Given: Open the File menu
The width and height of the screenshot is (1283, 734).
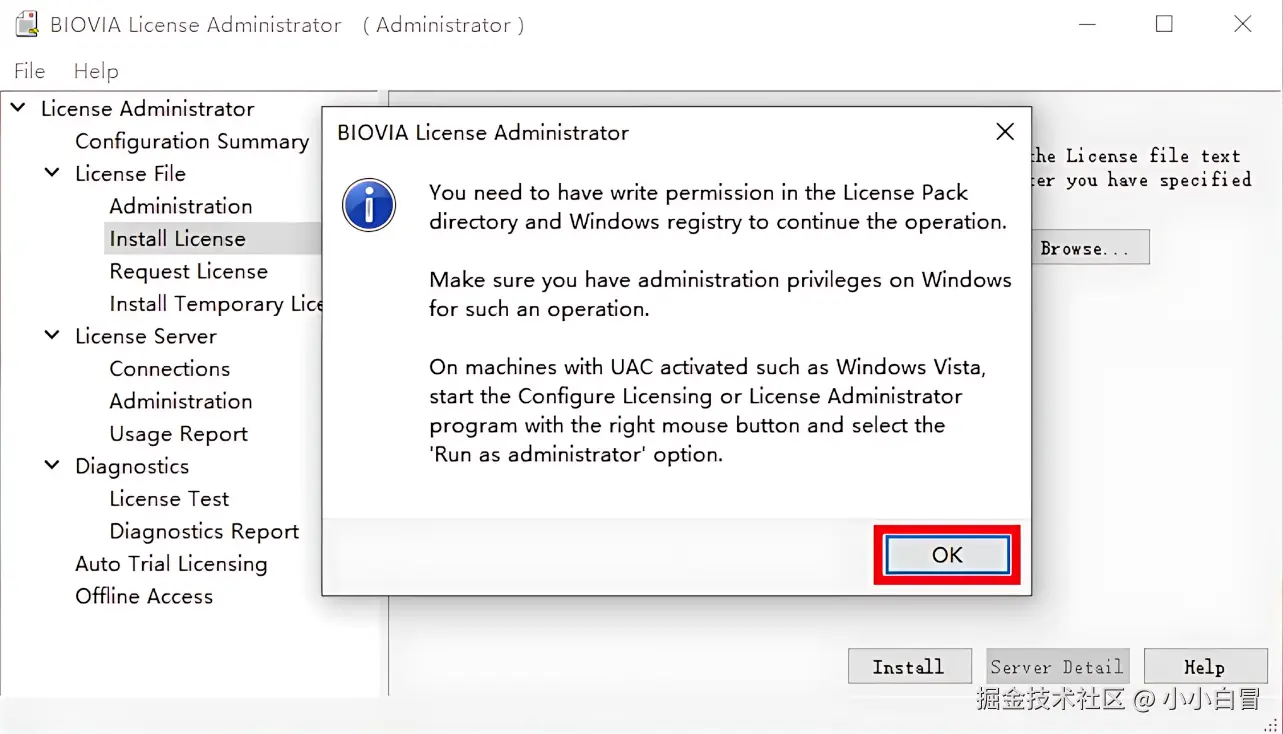Looking at the screenshot, I should 29,71.
